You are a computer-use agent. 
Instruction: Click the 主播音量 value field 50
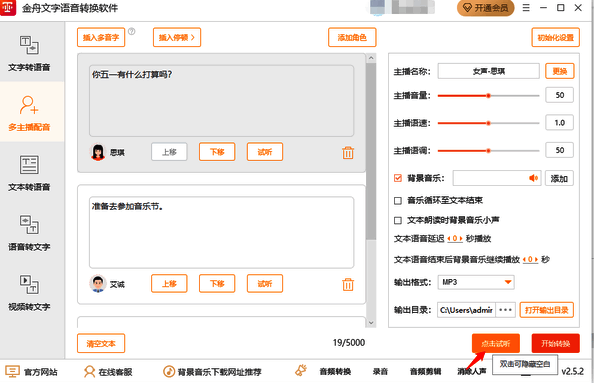[x=559, y=95]
